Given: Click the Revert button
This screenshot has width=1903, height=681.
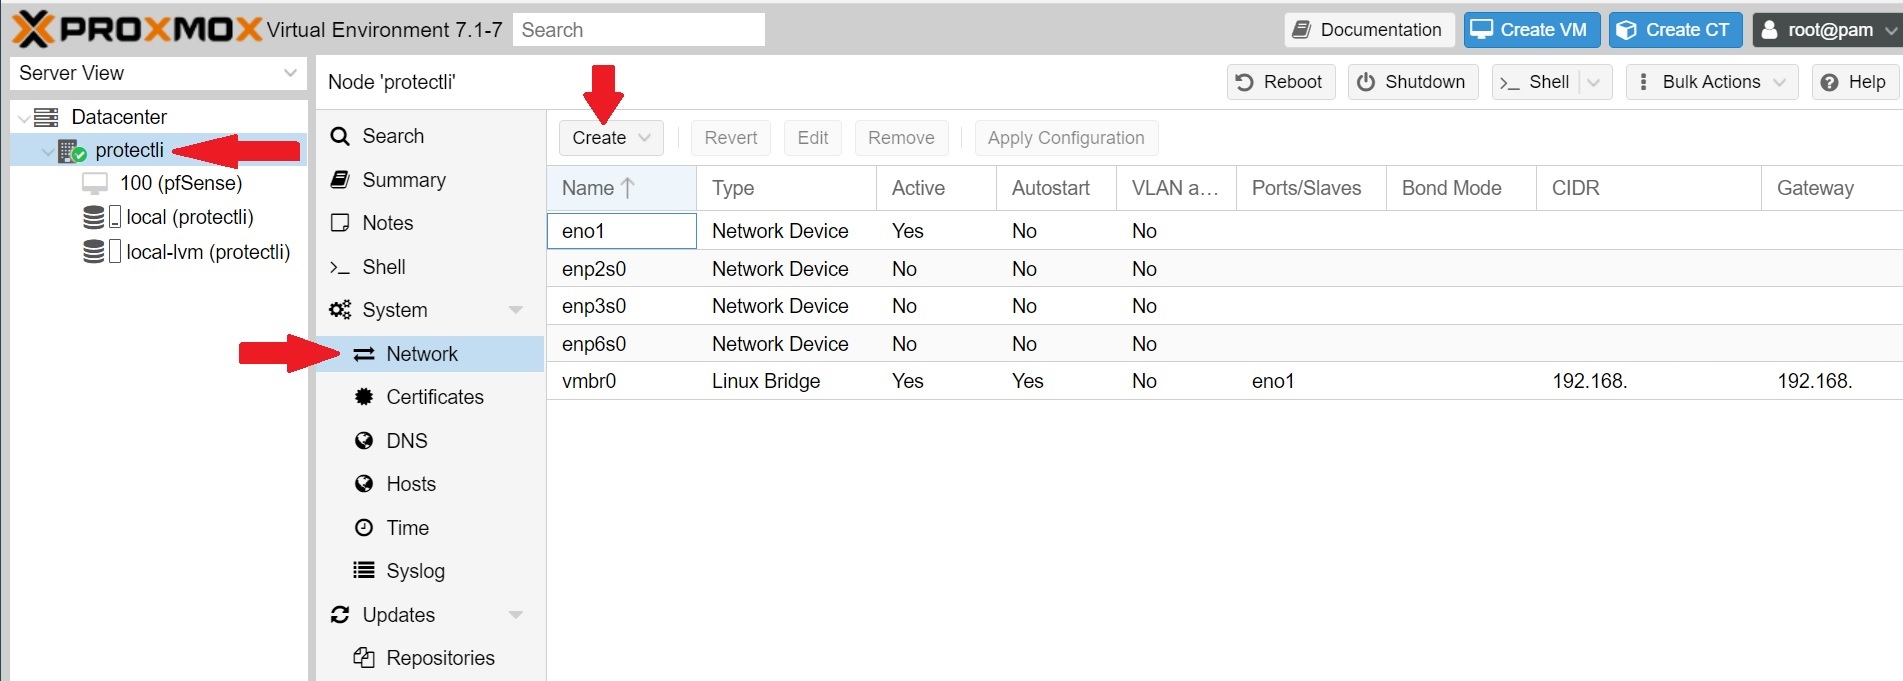Looking at the screenshot, I should 730,138.
